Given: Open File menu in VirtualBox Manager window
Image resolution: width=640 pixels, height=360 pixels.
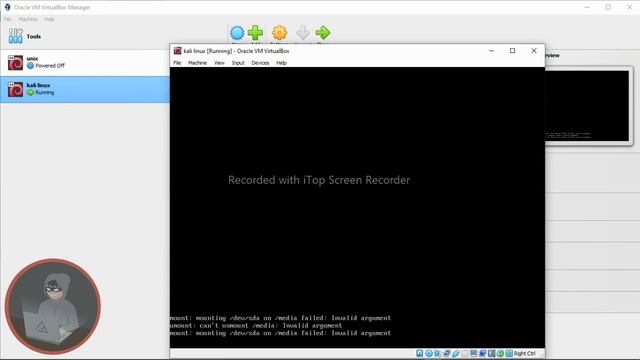Looking at the screenshot, I should point(7,19).
